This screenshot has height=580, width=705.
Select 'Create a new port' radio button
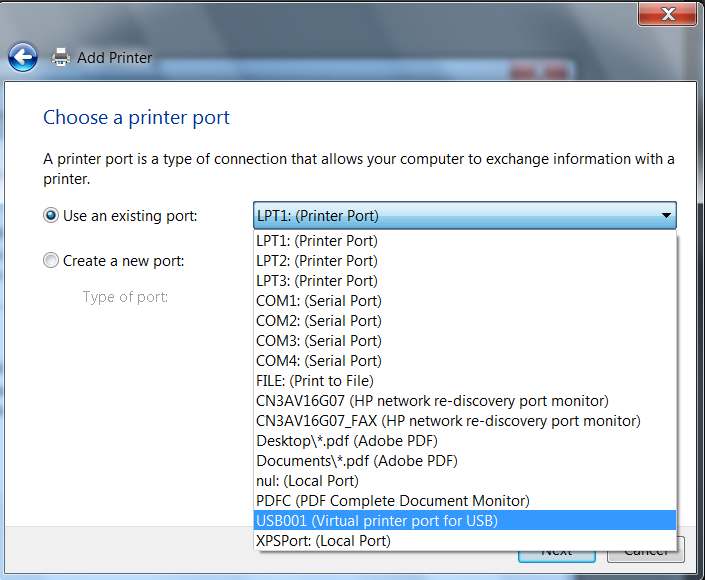click(51, 261)
